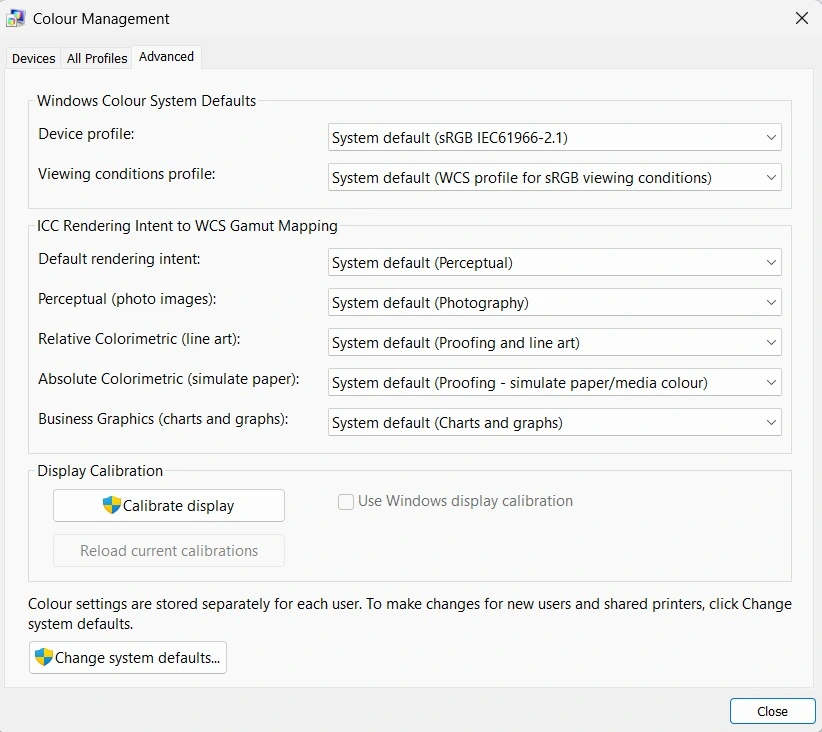Click Change system defaults
Image resolution: width=822 pixels, height=732 pixels.
point(127,657)
